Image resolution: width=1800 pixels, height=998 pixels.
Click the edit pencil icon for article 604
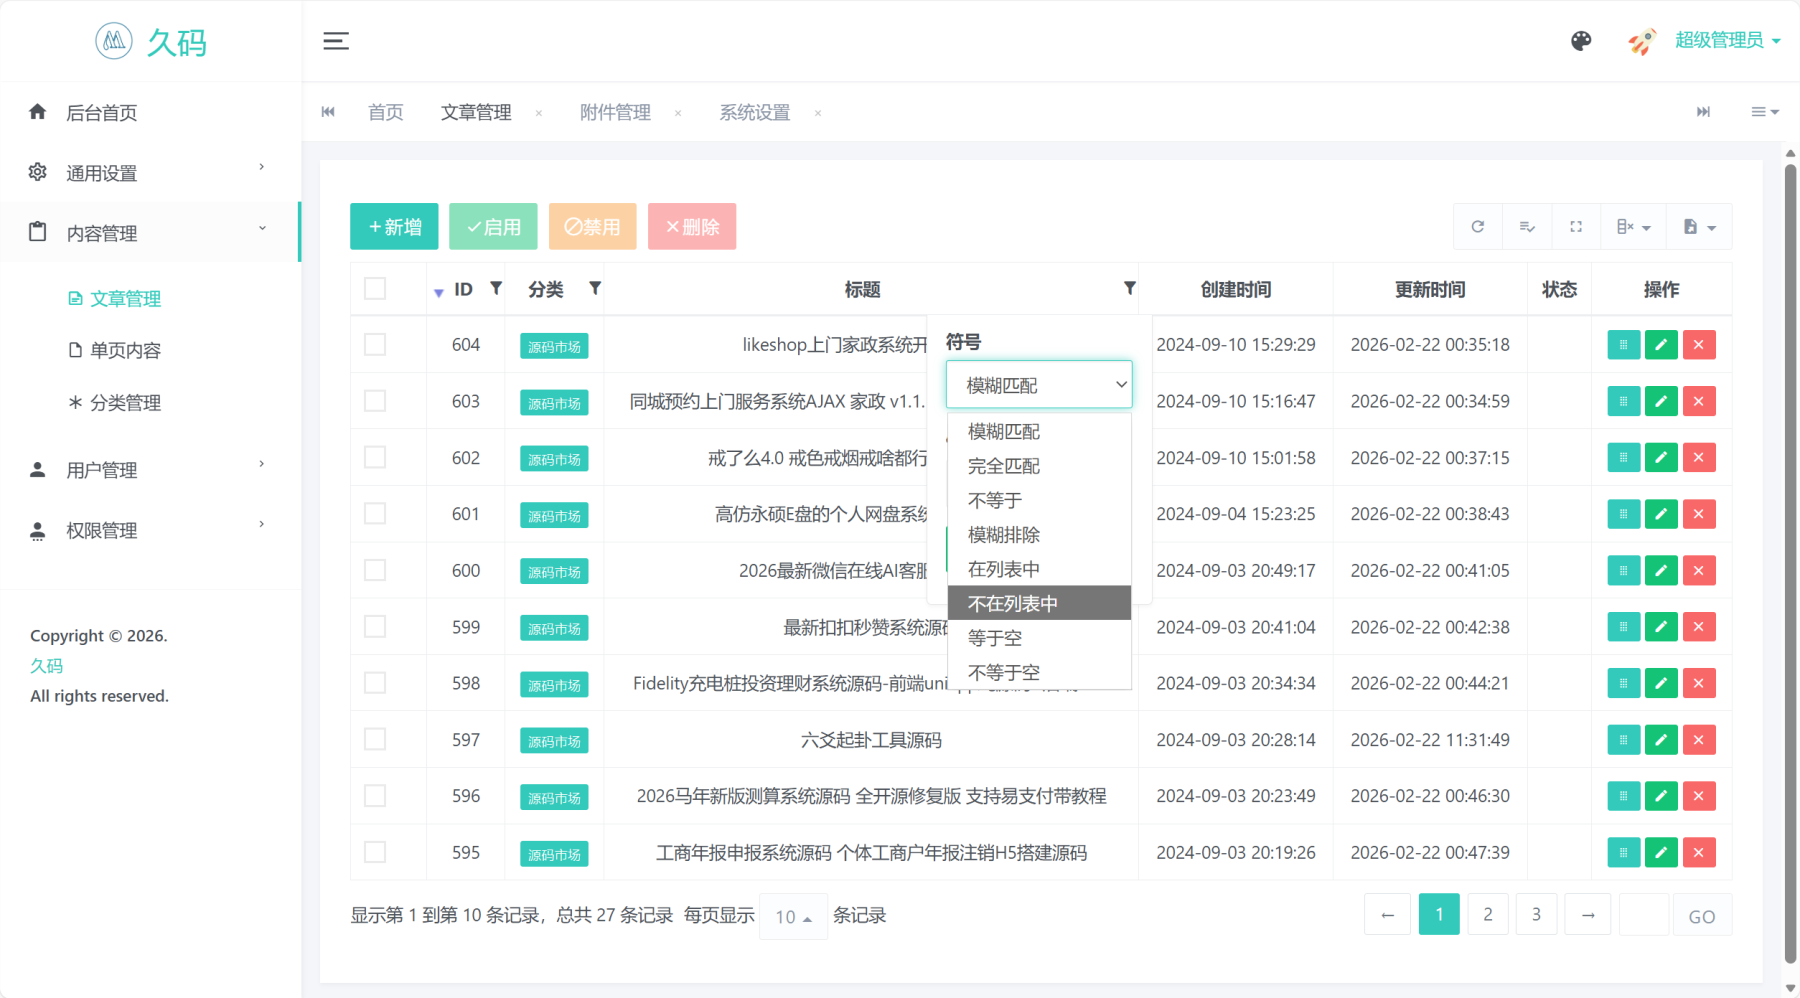click(1660, 344)
